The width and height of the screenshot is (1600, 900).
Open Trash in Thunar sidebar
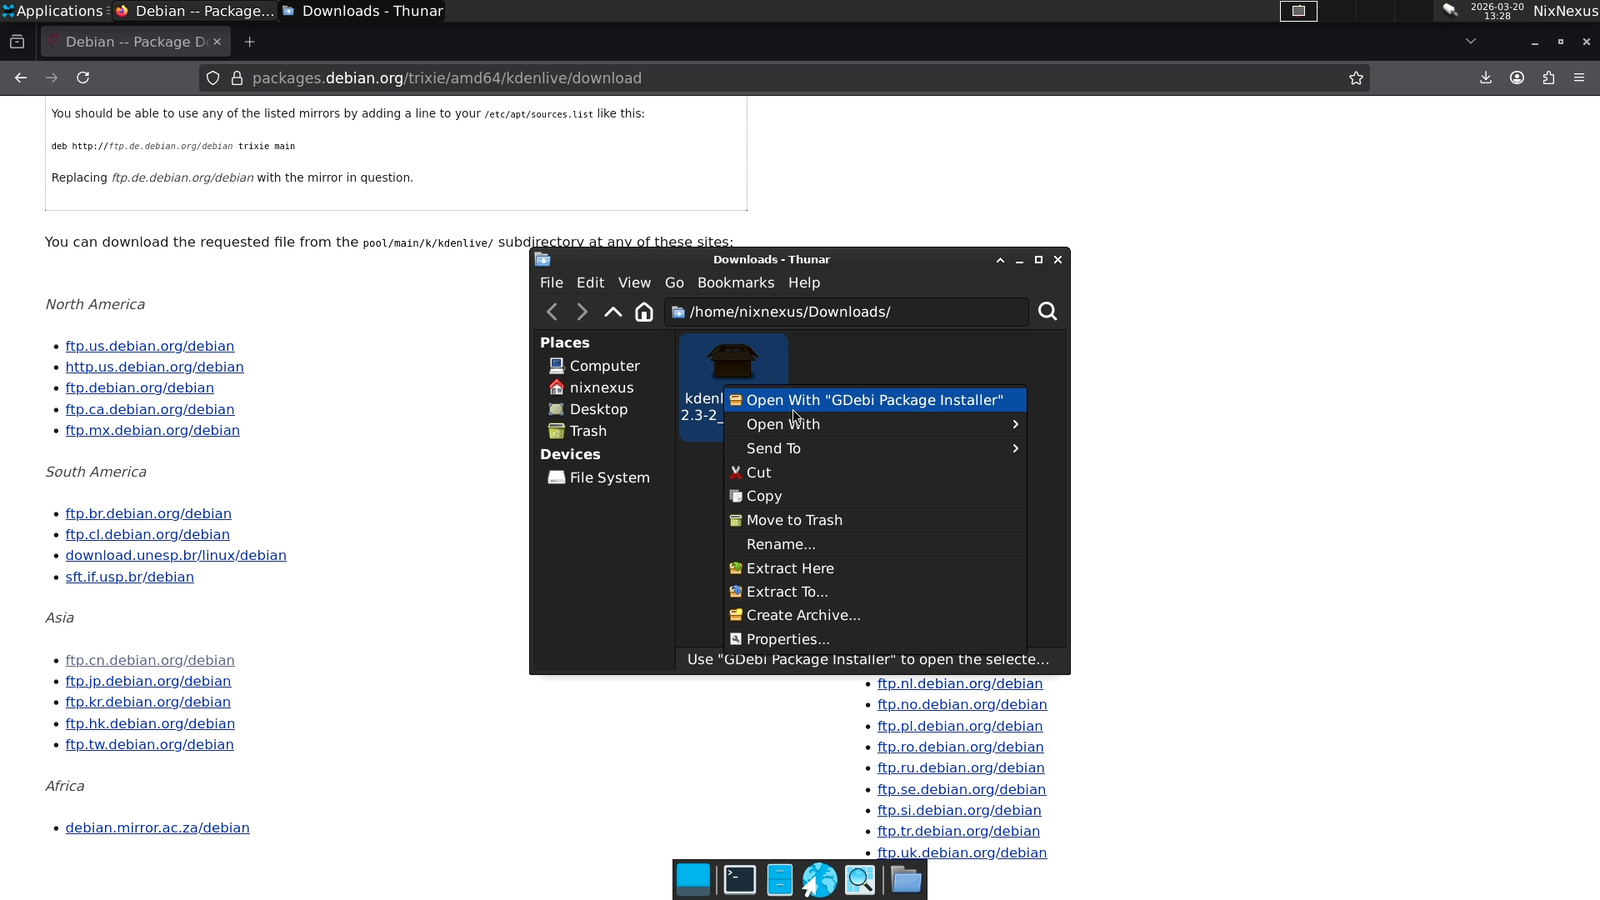[x=588, y=431]
